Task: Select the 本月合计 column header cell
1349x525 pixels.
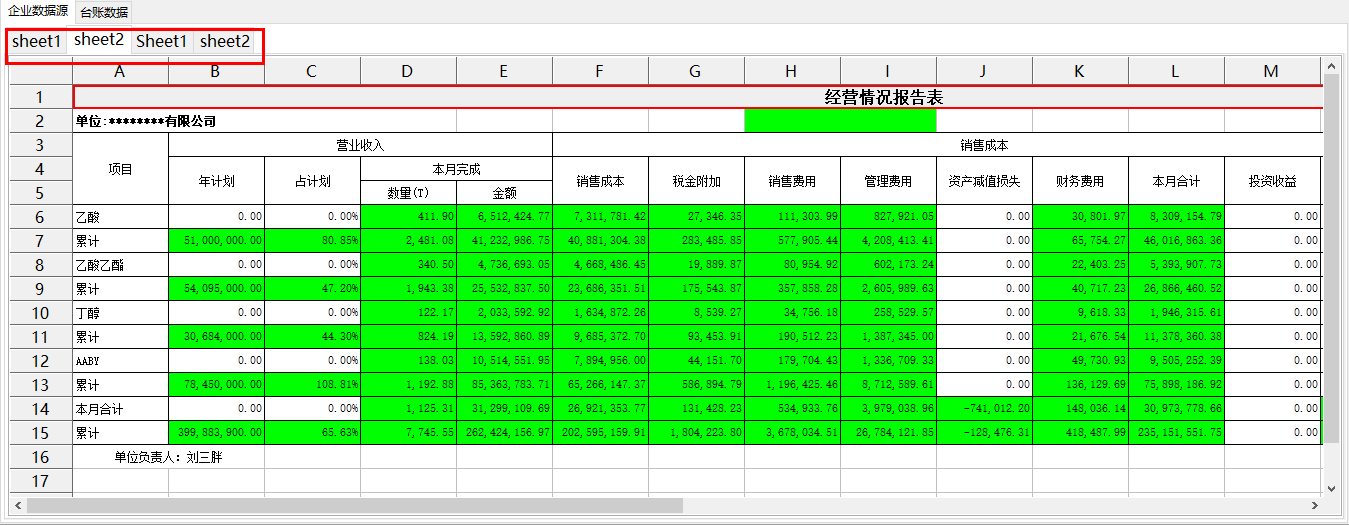Action: [1176, 181]
